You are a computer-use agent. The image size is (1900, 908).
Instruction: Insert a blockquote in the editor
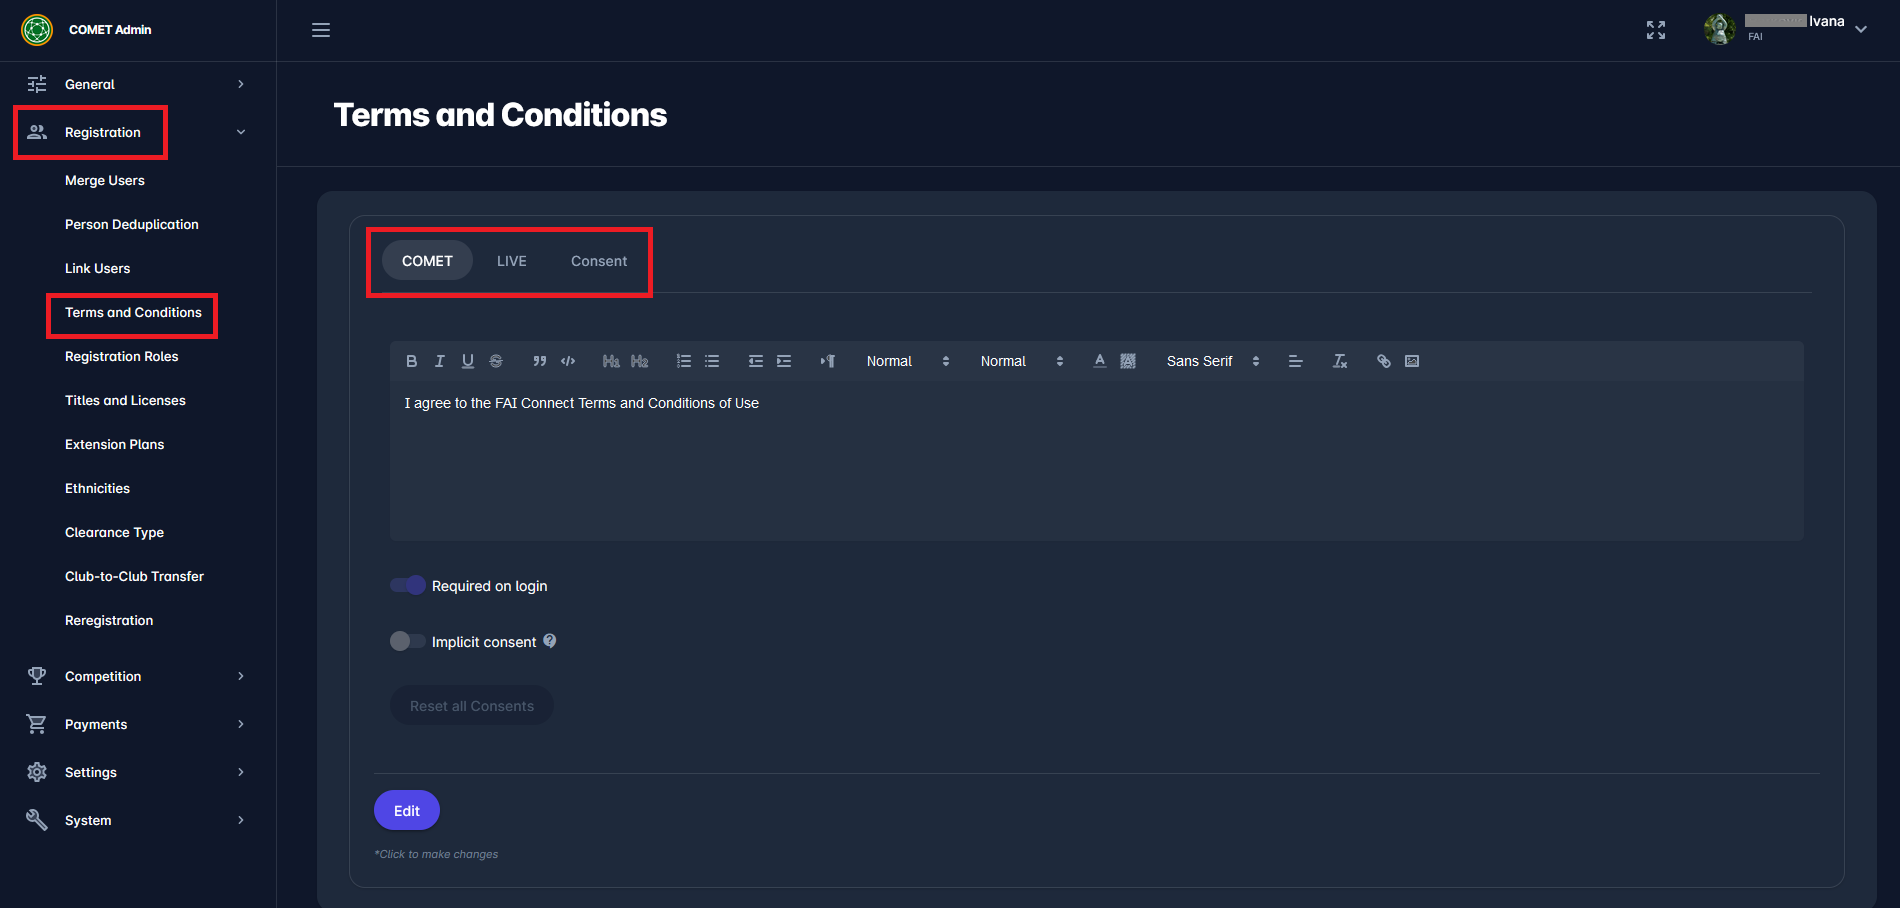(x=539, y=361)
